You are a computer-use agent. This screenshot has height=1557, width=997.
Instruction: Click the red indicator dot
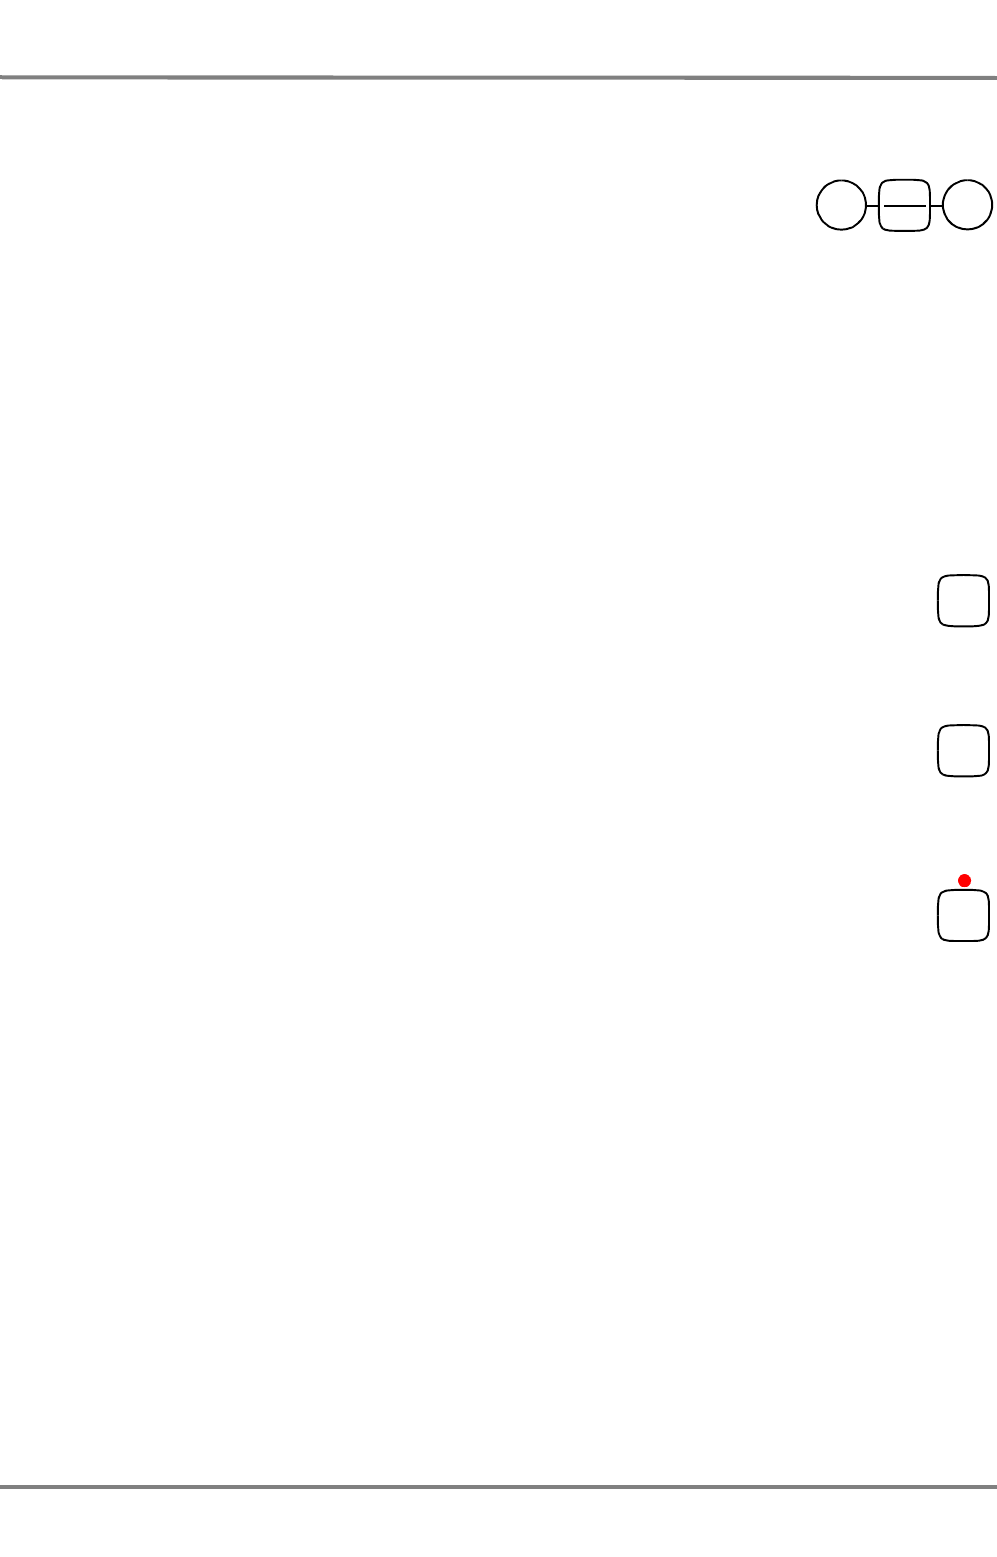tap(964, 880)
